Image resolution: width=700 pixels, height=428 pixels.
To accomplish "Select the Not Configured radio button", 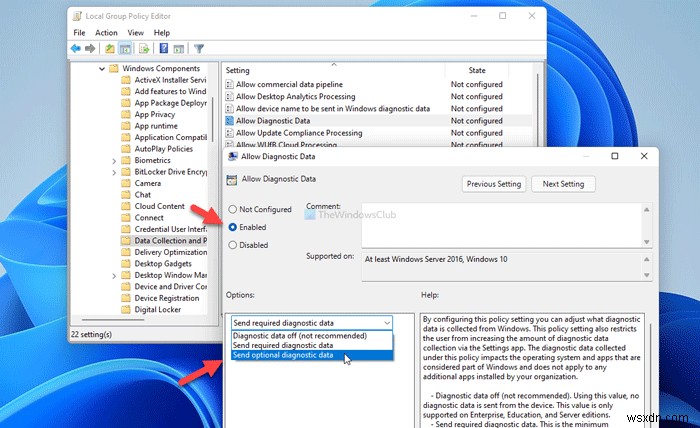I will (233, 209).
